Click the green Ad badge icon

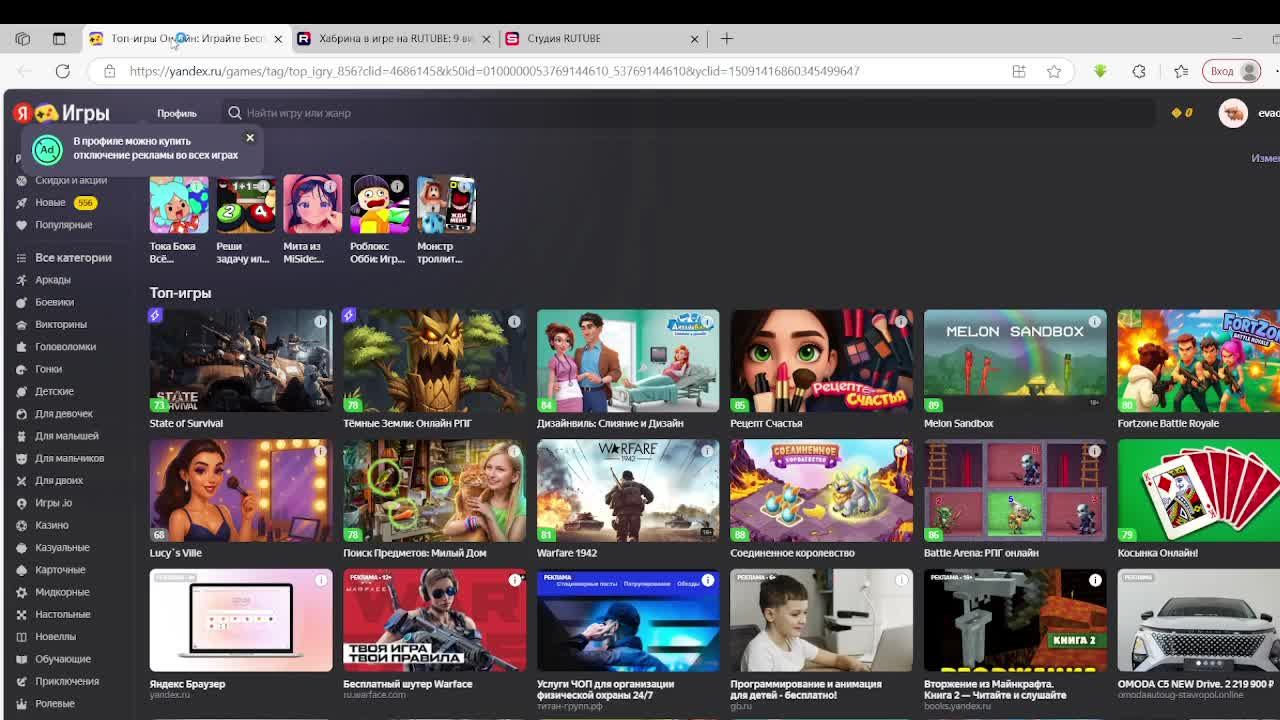pyautogui.click(x=47, y=149)
